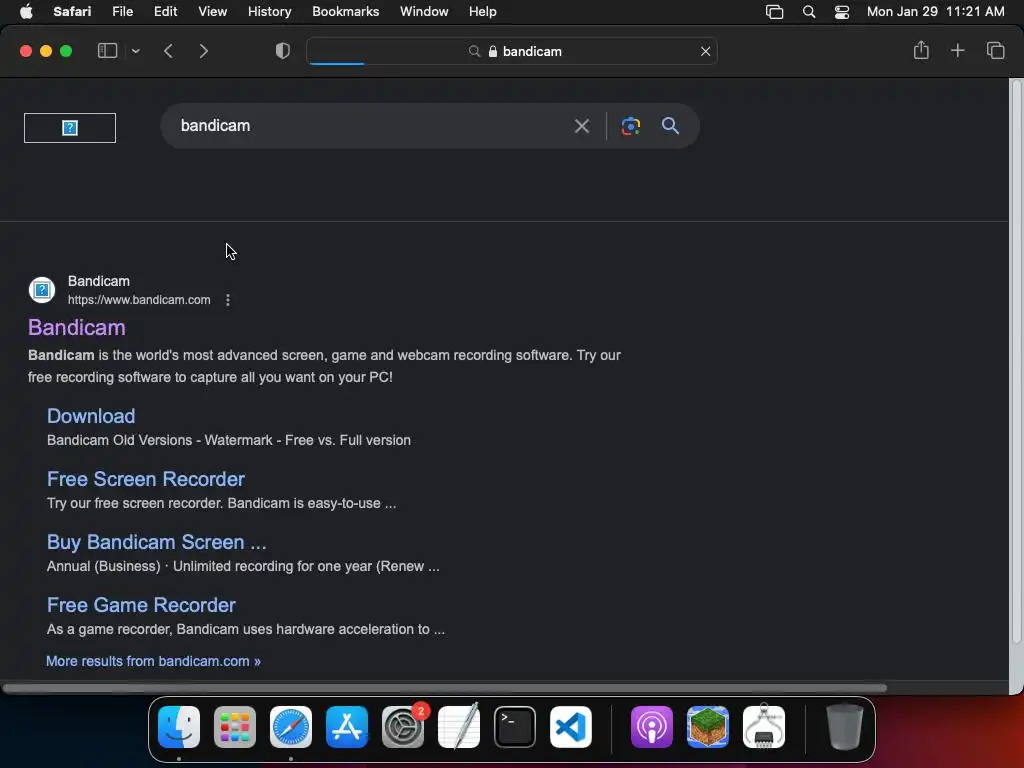Open Visual Studio Code from the Dock

tap(571, 727)
